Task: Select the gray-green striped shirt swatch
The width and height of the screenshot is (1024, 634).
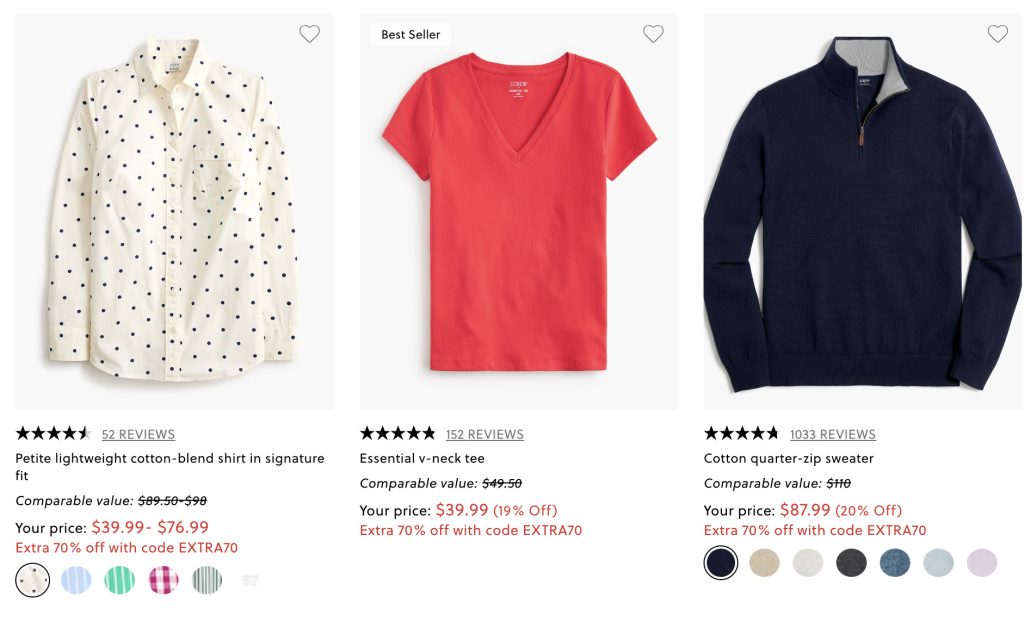Action: click(207, 580)
